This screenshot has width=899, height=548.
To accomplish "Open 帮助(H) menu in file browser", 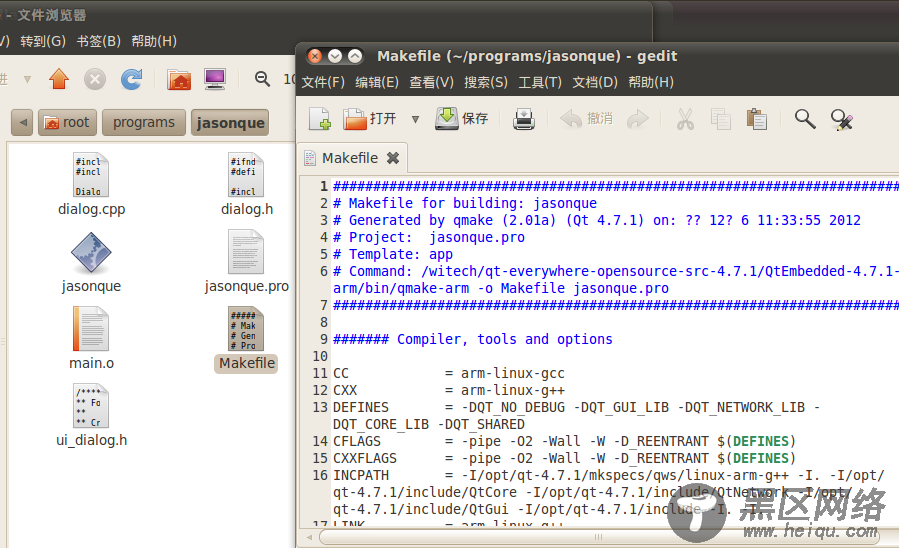I will [154, 41].
